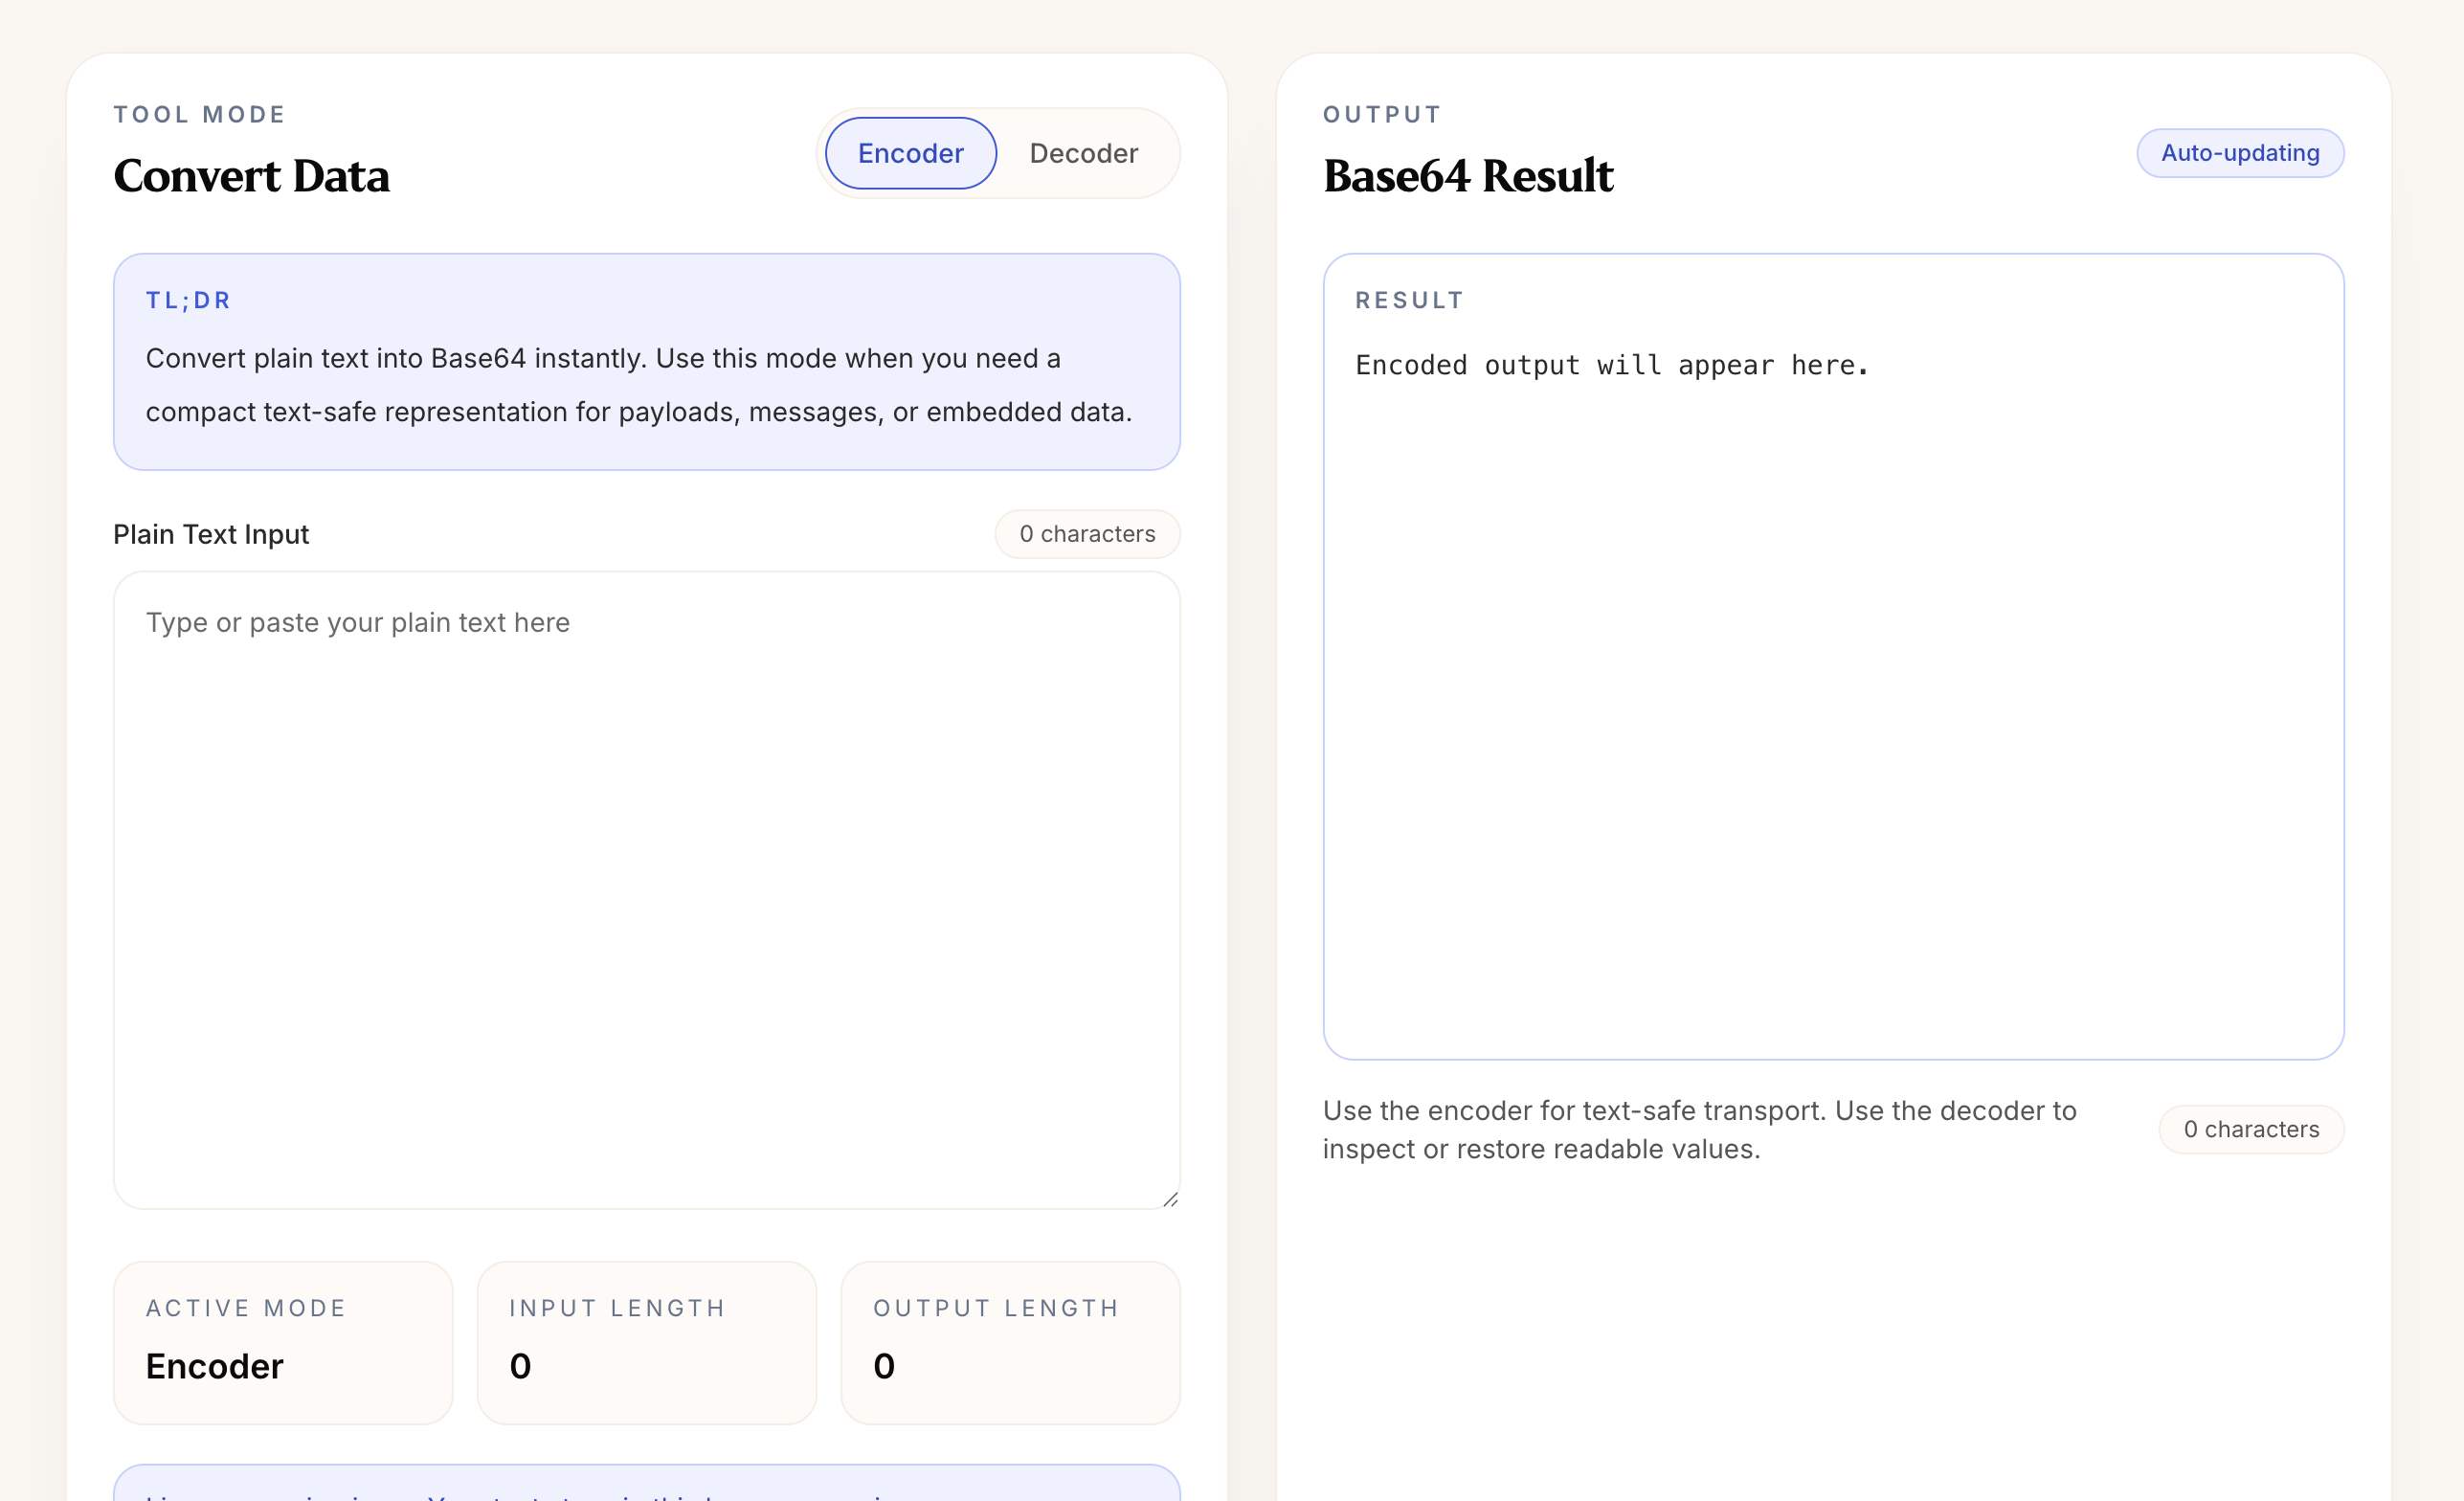The height and width of the screenshot is (1501, 2464).
Task: Select the placeholder text in the input box
Action: coord(357,621)
